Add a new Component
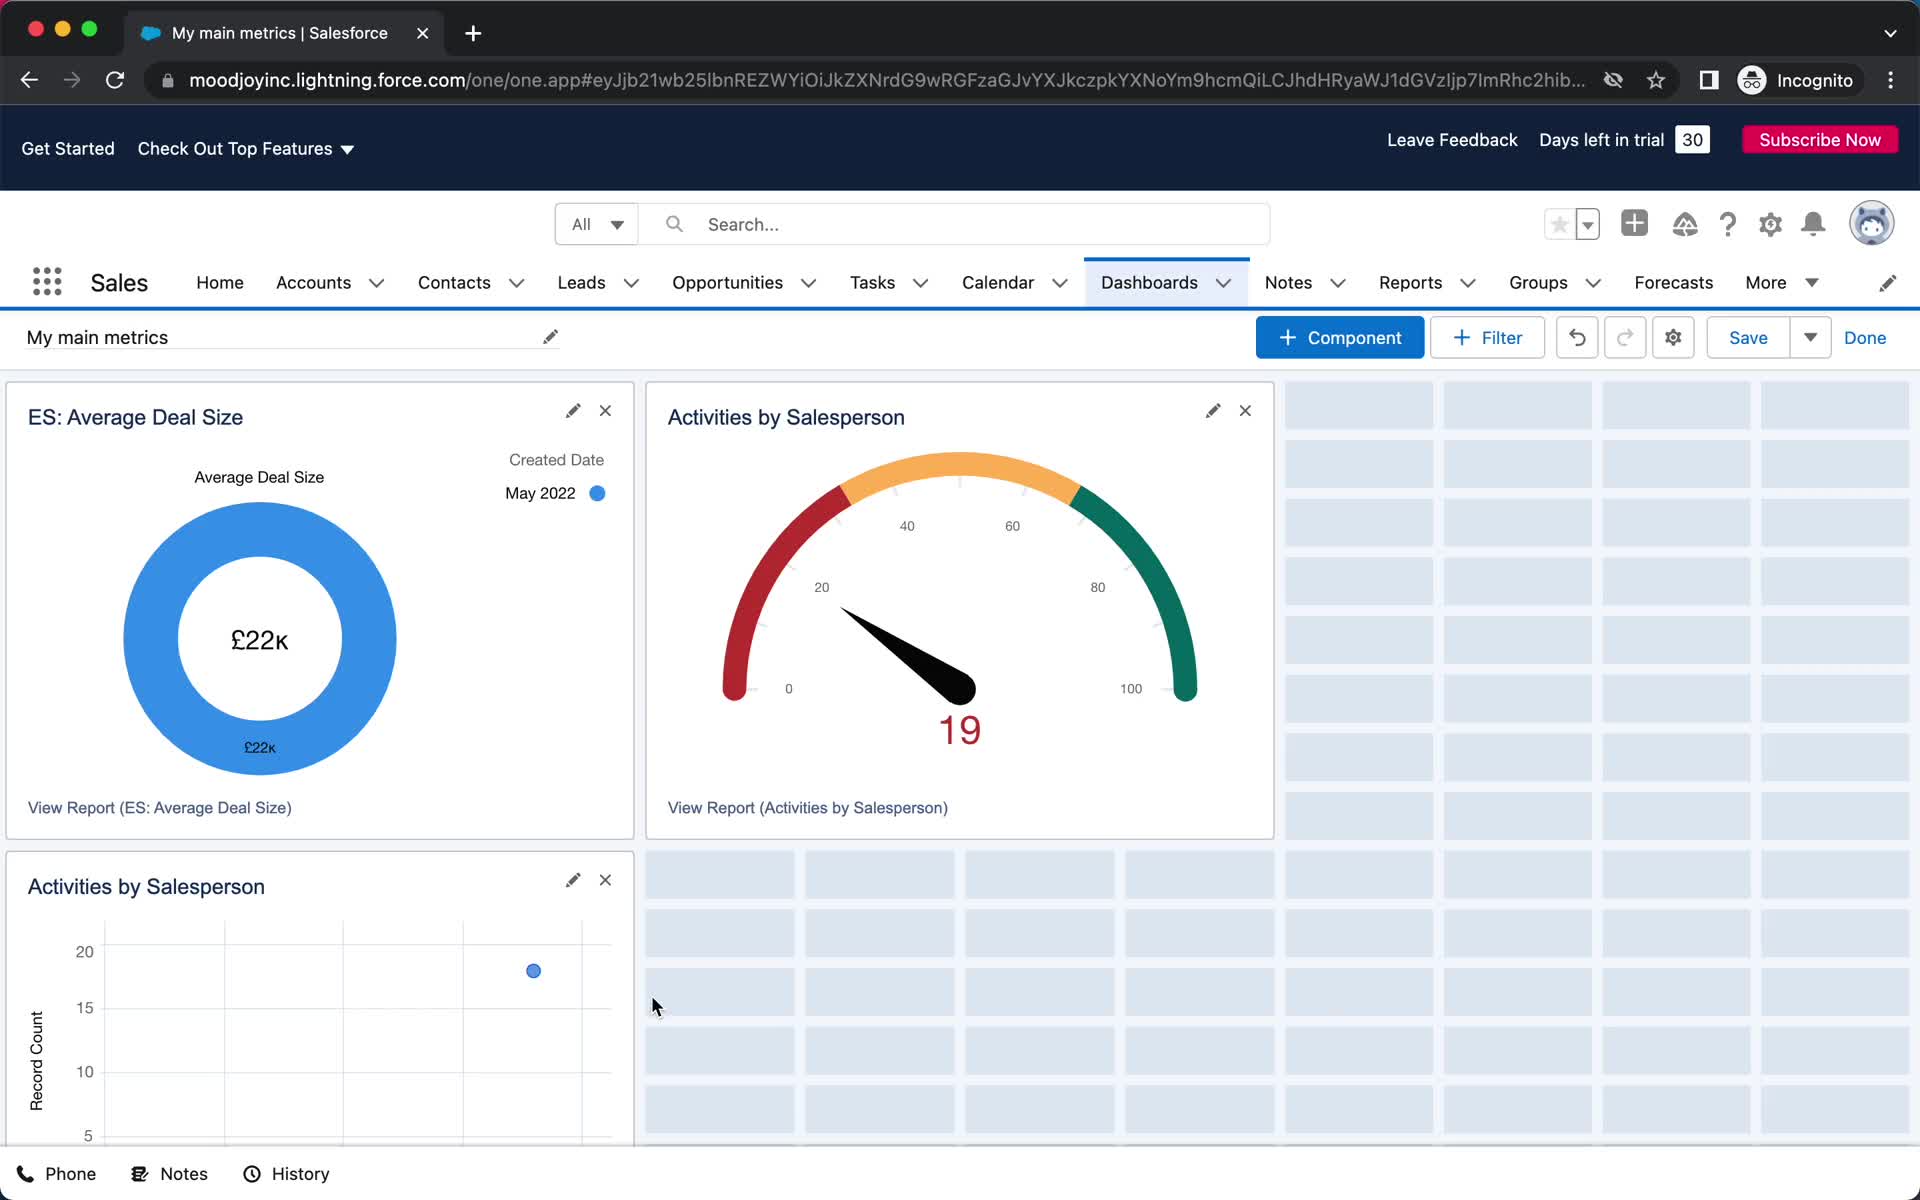1920x1200 pixels. pos(1339,338)
